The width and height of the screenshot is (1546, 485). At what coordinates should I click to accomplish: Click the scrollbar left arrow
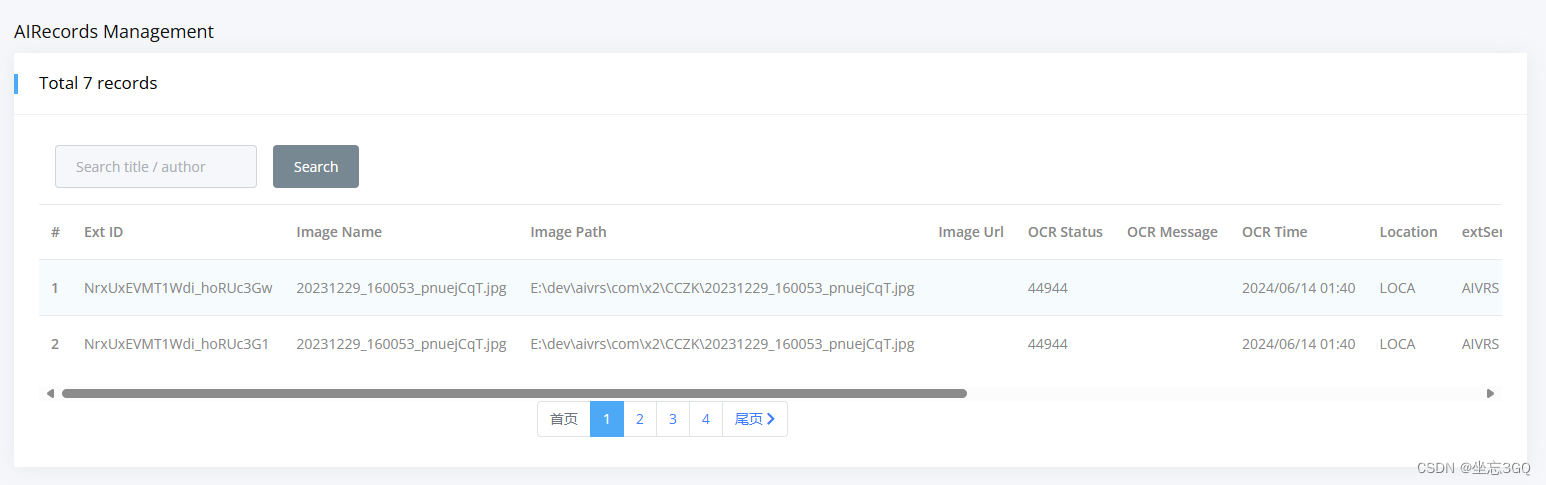click(x=50, y=393)
